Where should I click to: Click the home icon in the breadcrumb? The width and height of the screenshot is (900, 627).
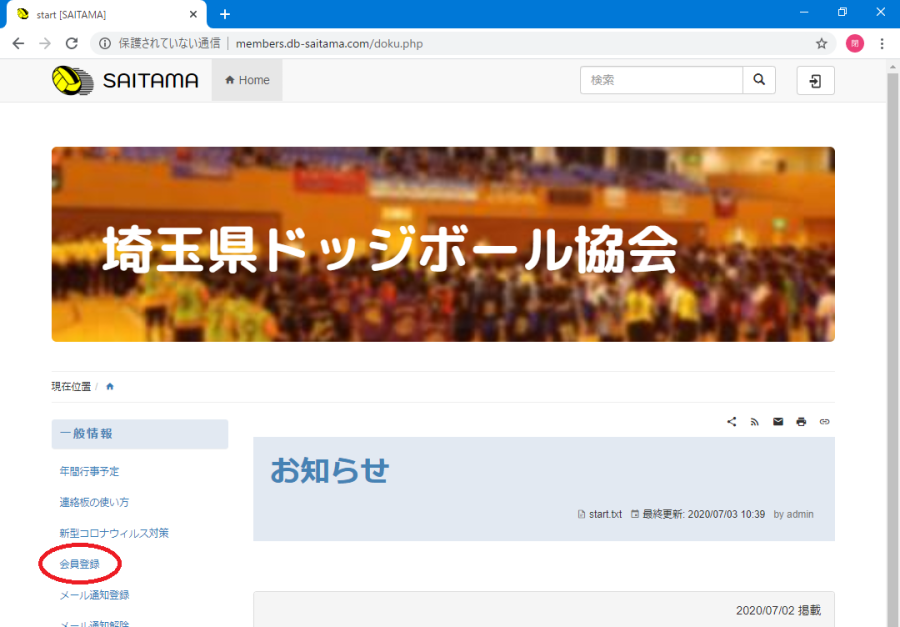point(110,387)
